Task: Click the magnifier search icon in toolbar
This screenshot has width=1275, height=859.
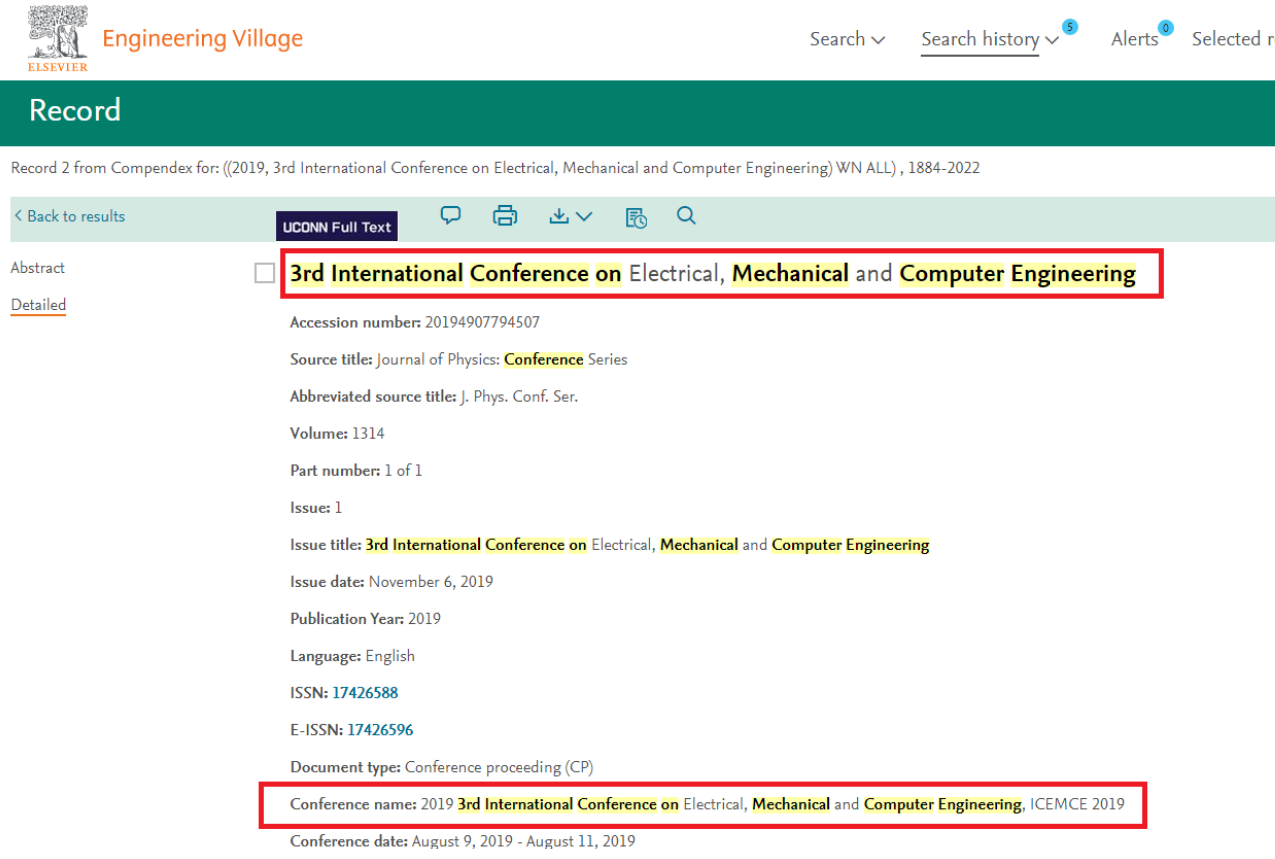Action: [686, 215]
